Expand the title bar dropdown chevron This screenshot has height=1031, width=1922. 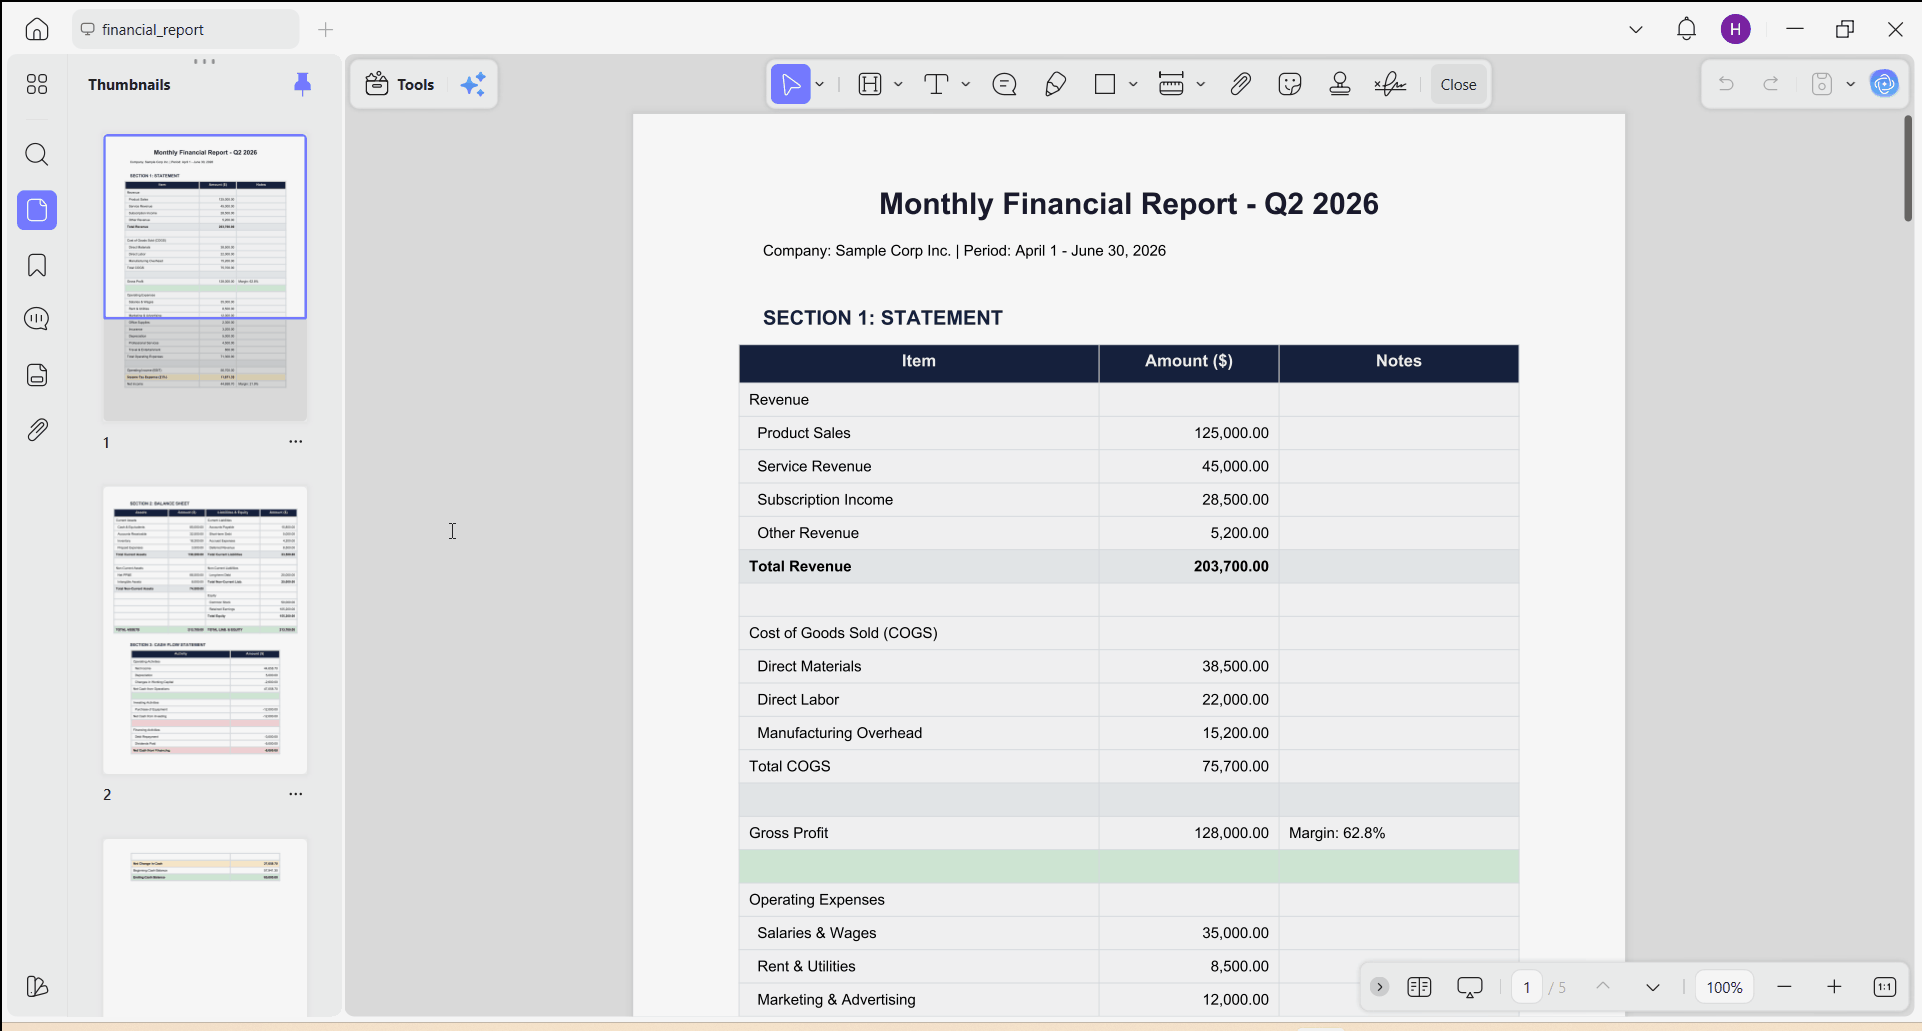[x=1636, y=29]
